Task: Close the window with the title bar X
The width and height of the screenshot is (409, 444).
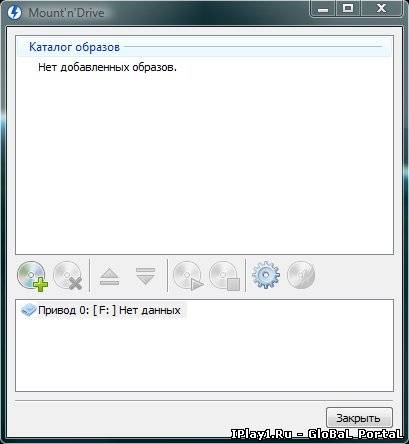Action: (381, 9)
